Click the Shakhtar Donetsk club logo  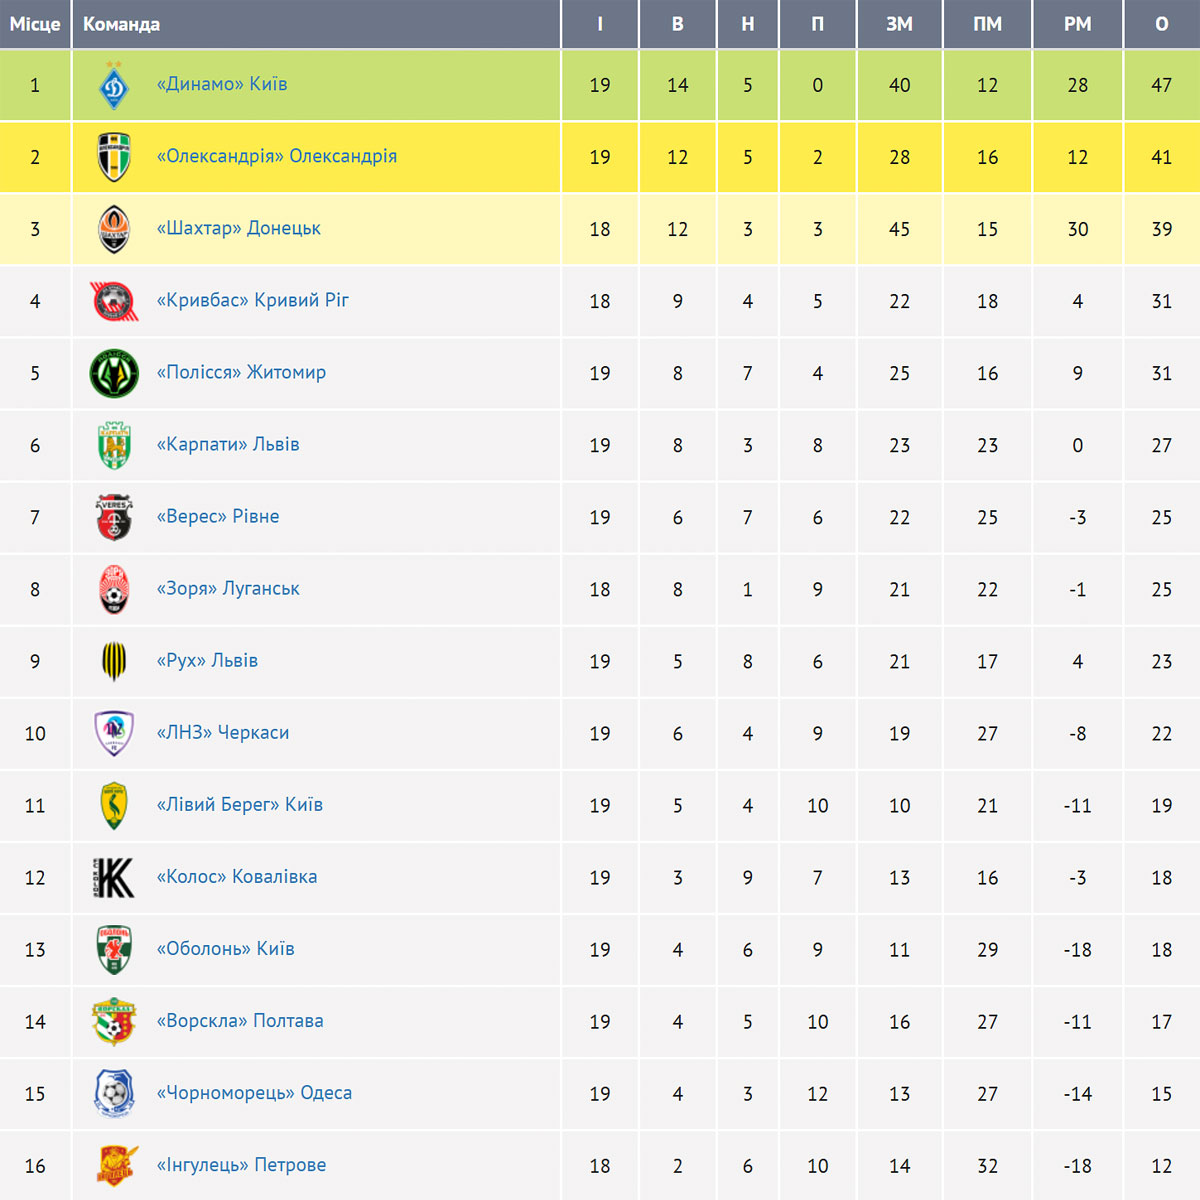pos(114,229)
